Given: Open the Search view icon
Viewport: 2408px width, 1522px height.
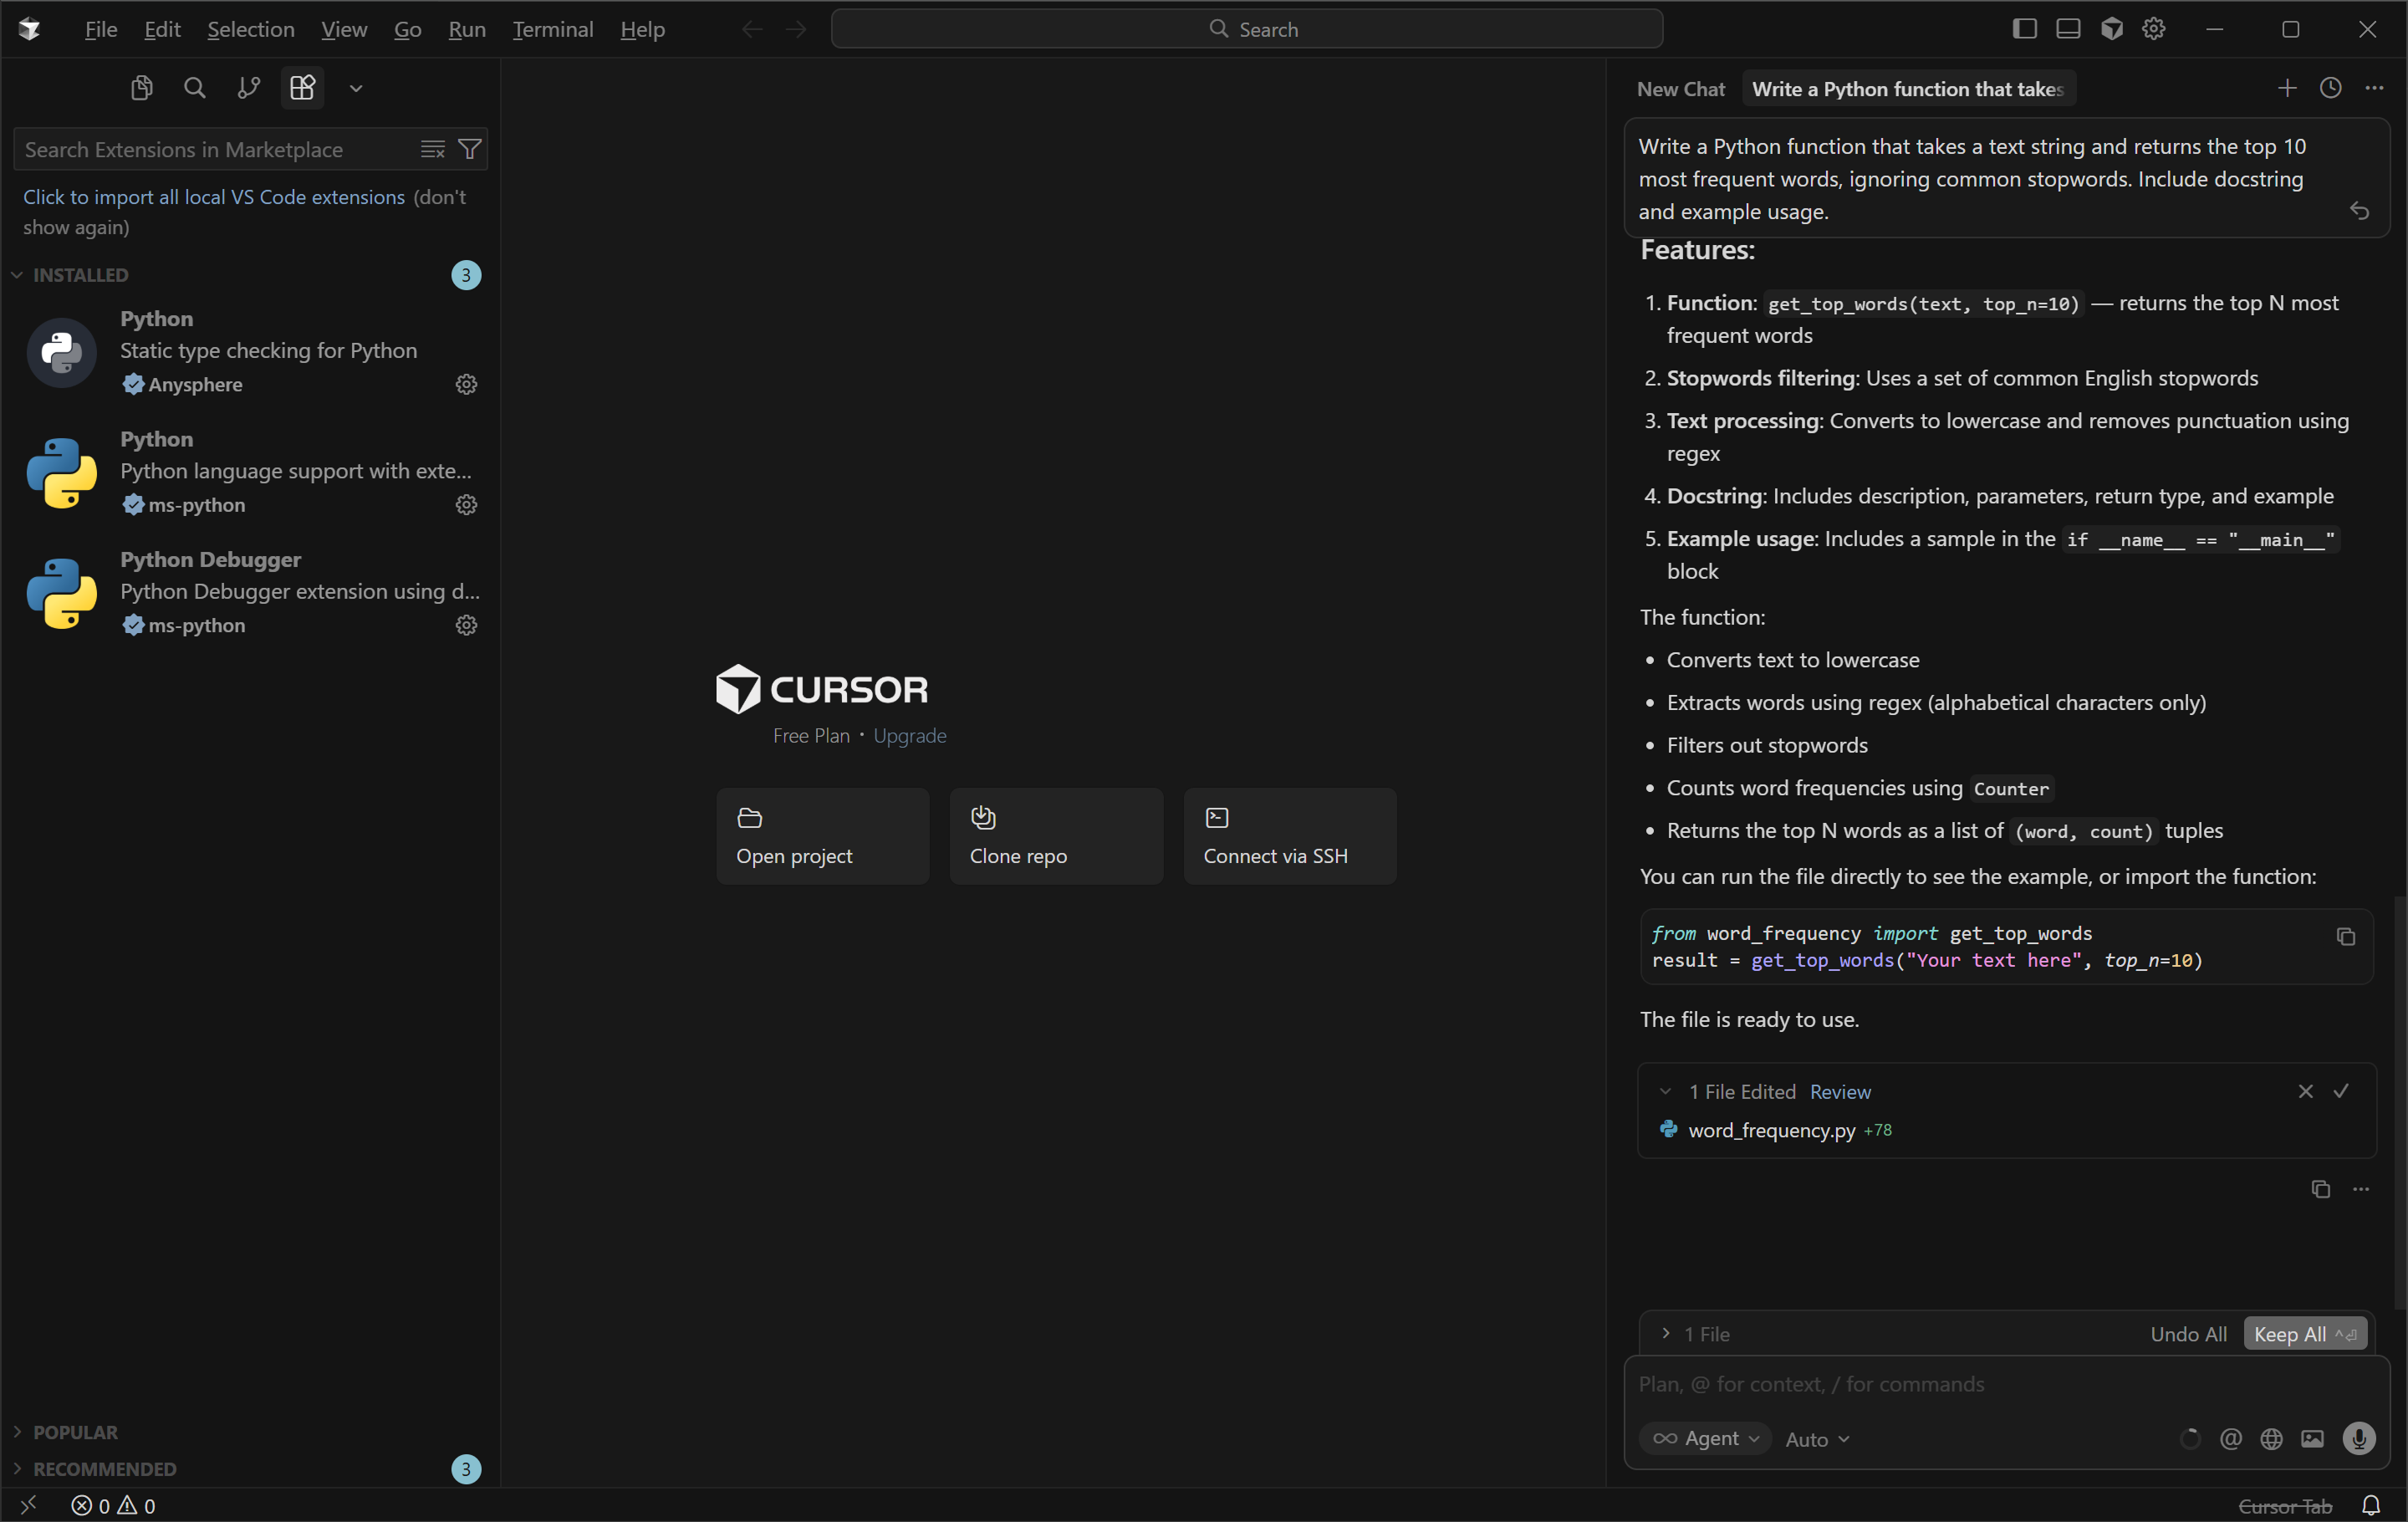Looking at the screenshot, I should (195, 88).
